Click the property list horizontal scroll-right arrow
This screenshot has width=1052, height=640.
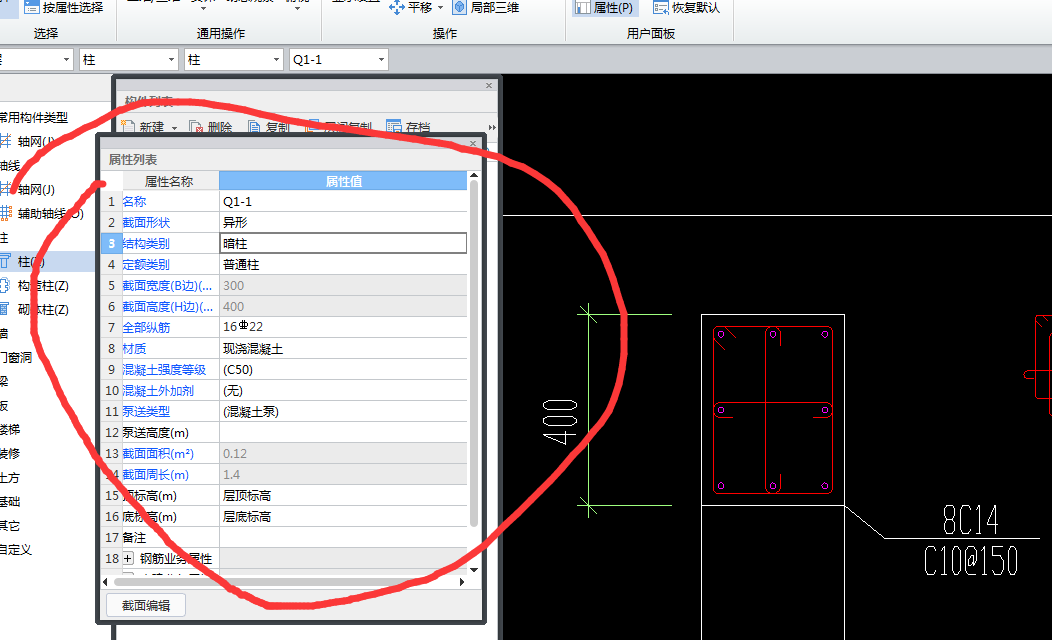[x=462, y=582]
